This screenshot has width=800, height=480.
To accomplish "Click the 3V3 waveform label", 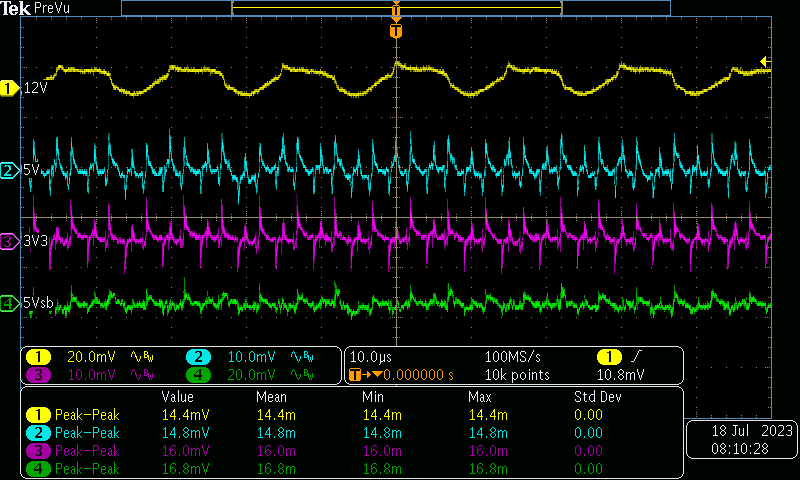I will [x=36, y=241].
